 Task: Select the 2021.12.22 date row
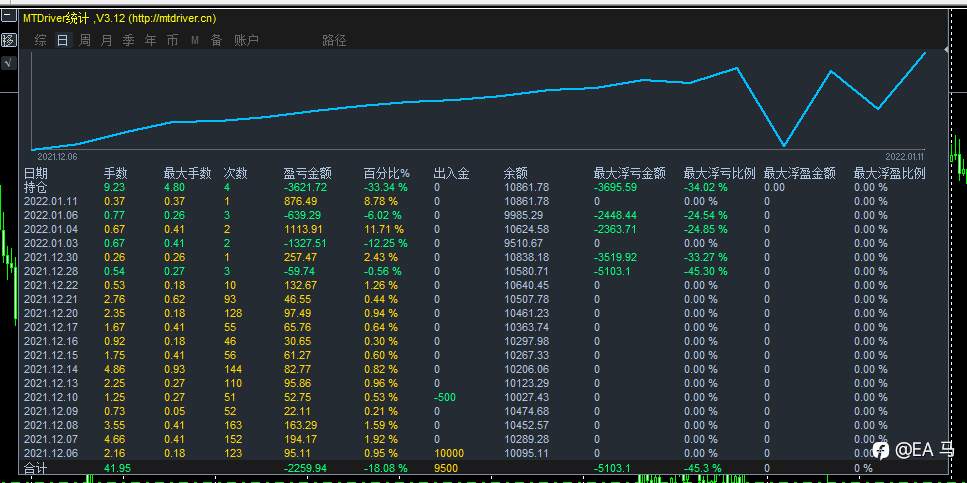pos(49,285)
